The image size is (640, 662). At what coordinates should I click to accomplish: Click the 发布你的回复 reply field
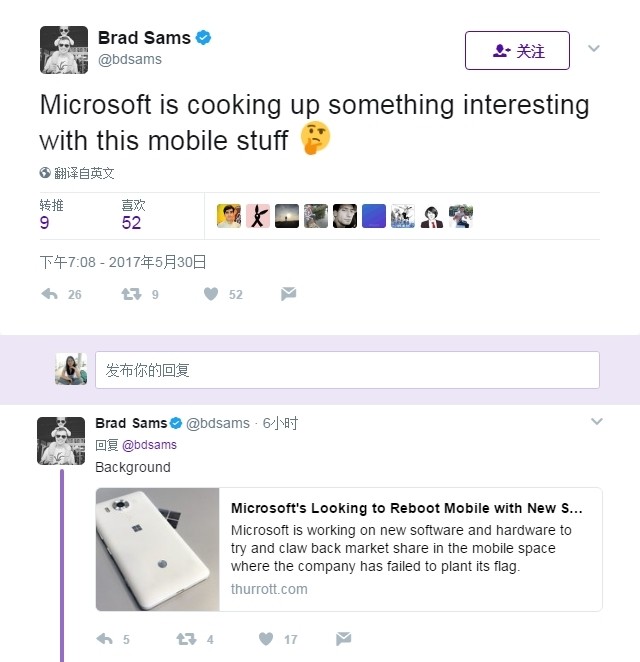pyautogui.click(x=346, y=370)
